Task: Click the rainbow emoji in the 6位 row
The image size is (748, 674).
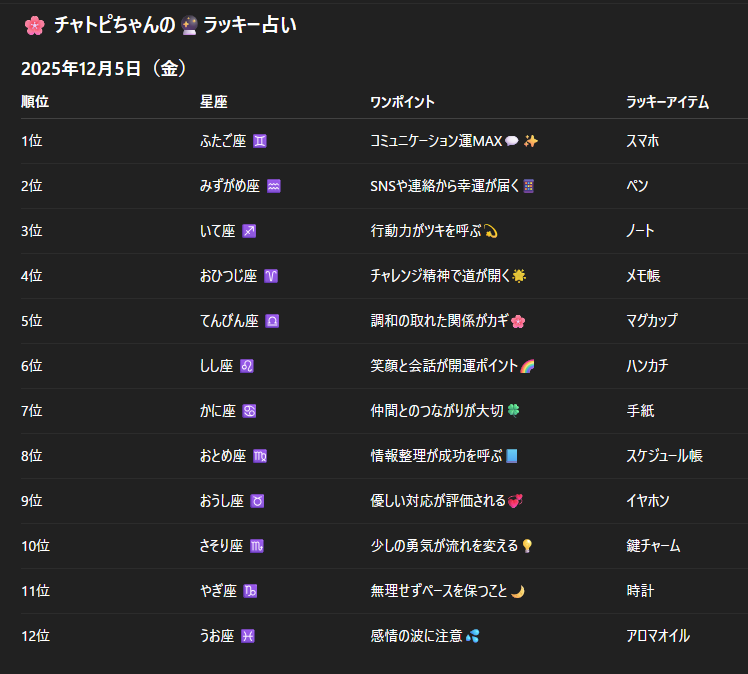Action: (x=528, y=366)
